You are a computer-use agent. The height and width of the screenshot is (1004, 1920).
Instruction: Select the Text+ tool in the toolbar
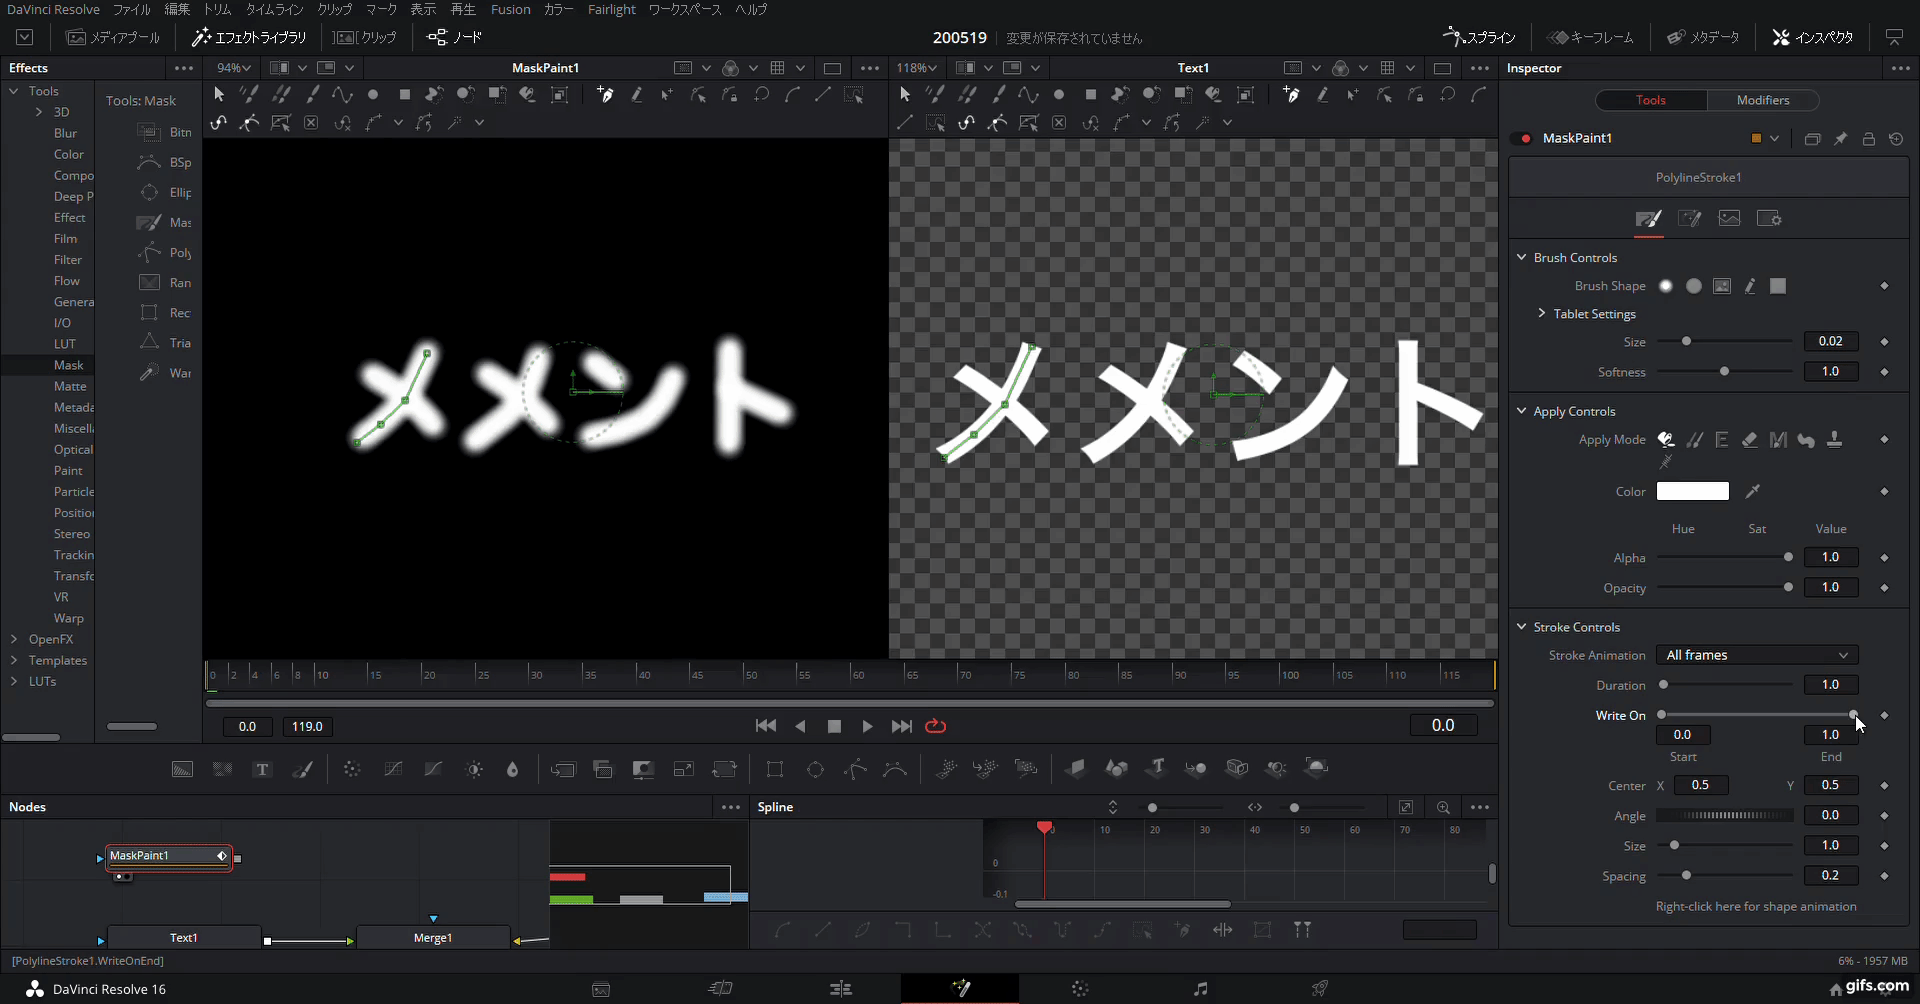[262, 768]
